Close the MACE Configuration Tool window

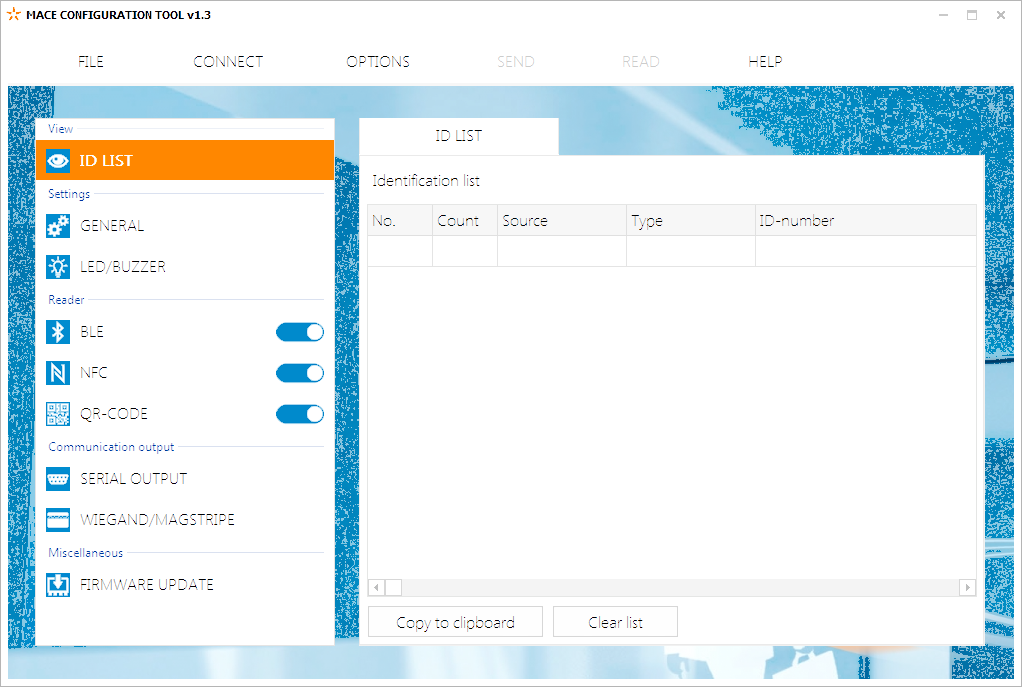click(1000, 15)
